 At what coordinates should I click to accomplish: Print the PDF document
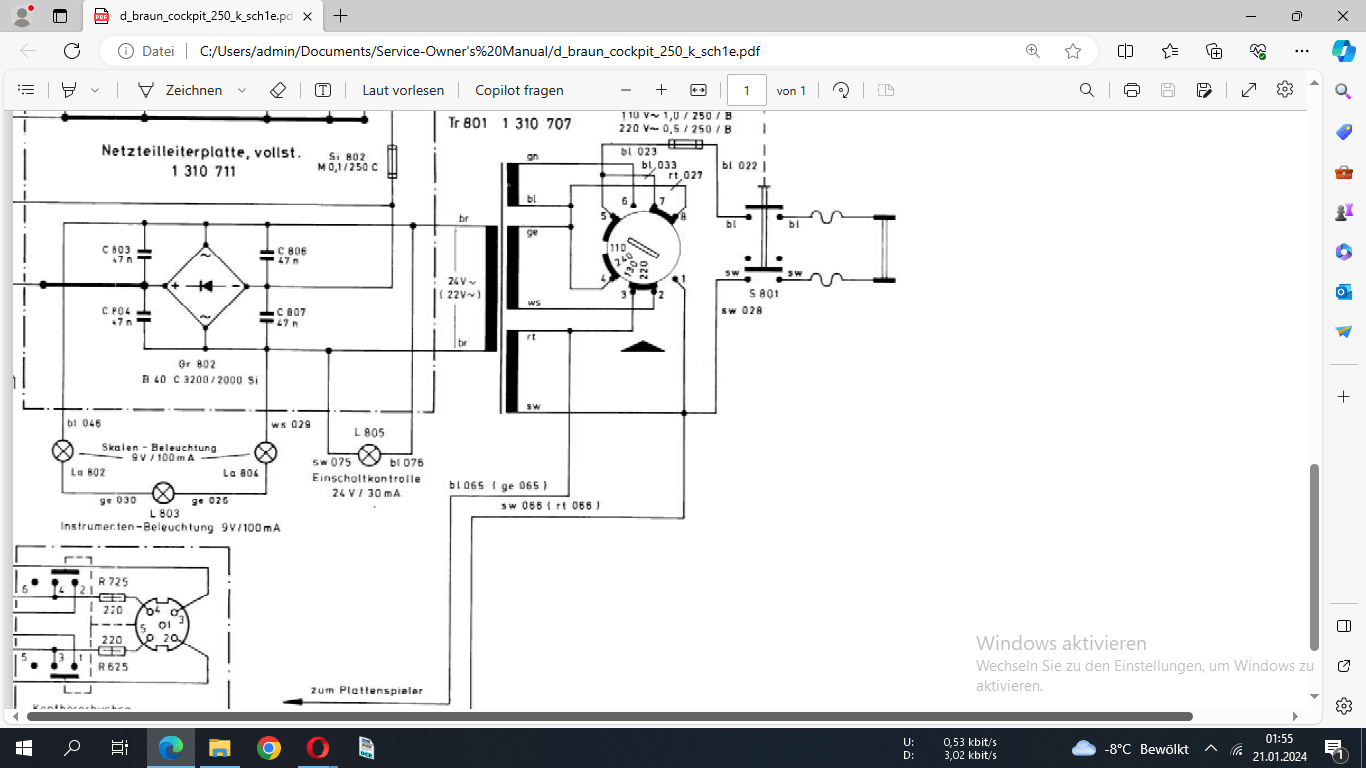point(1132,90)
